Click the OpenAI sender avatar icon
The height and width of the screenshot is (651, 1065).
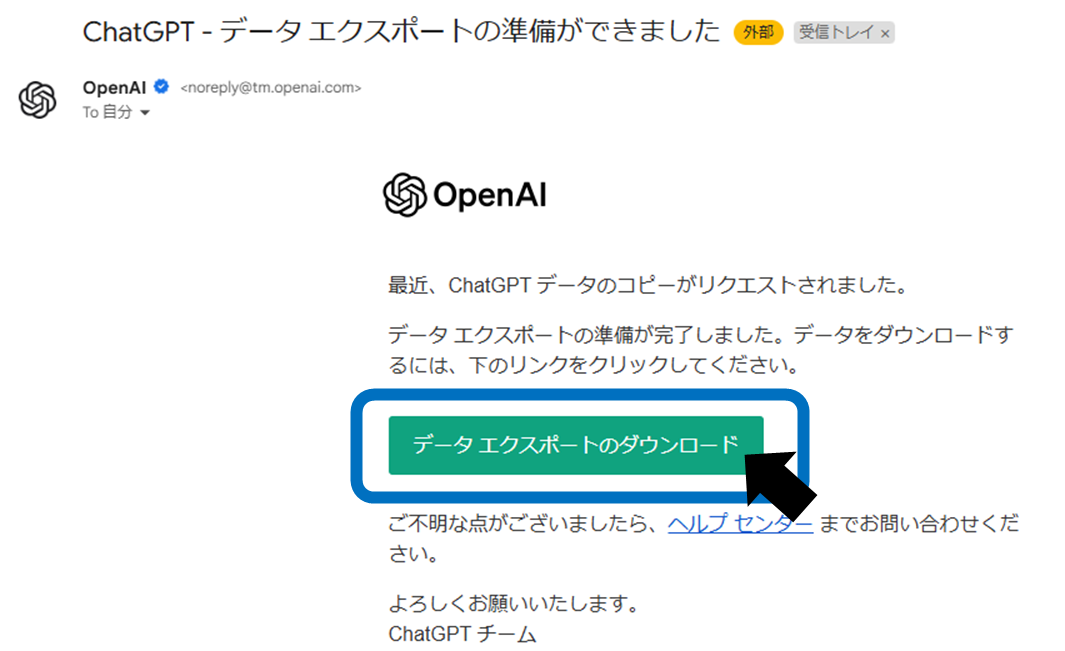[x=37, y=100]
